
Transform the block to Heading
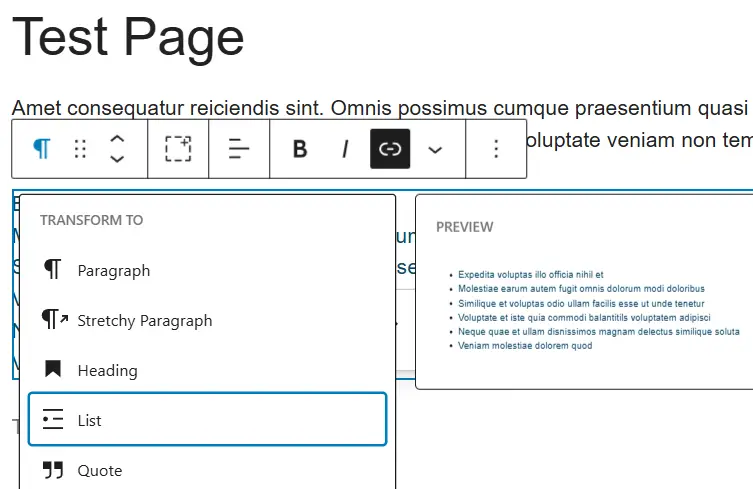[x=107, y=370]
